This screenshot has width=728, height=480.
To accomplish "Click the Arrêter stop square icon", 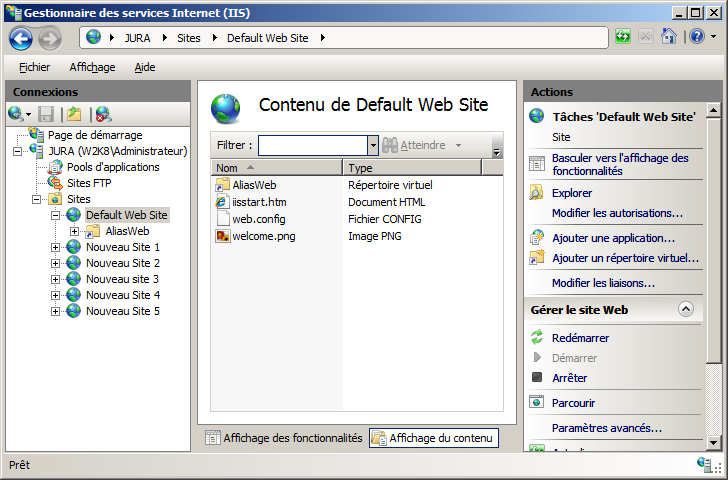I will click(537, 378).
